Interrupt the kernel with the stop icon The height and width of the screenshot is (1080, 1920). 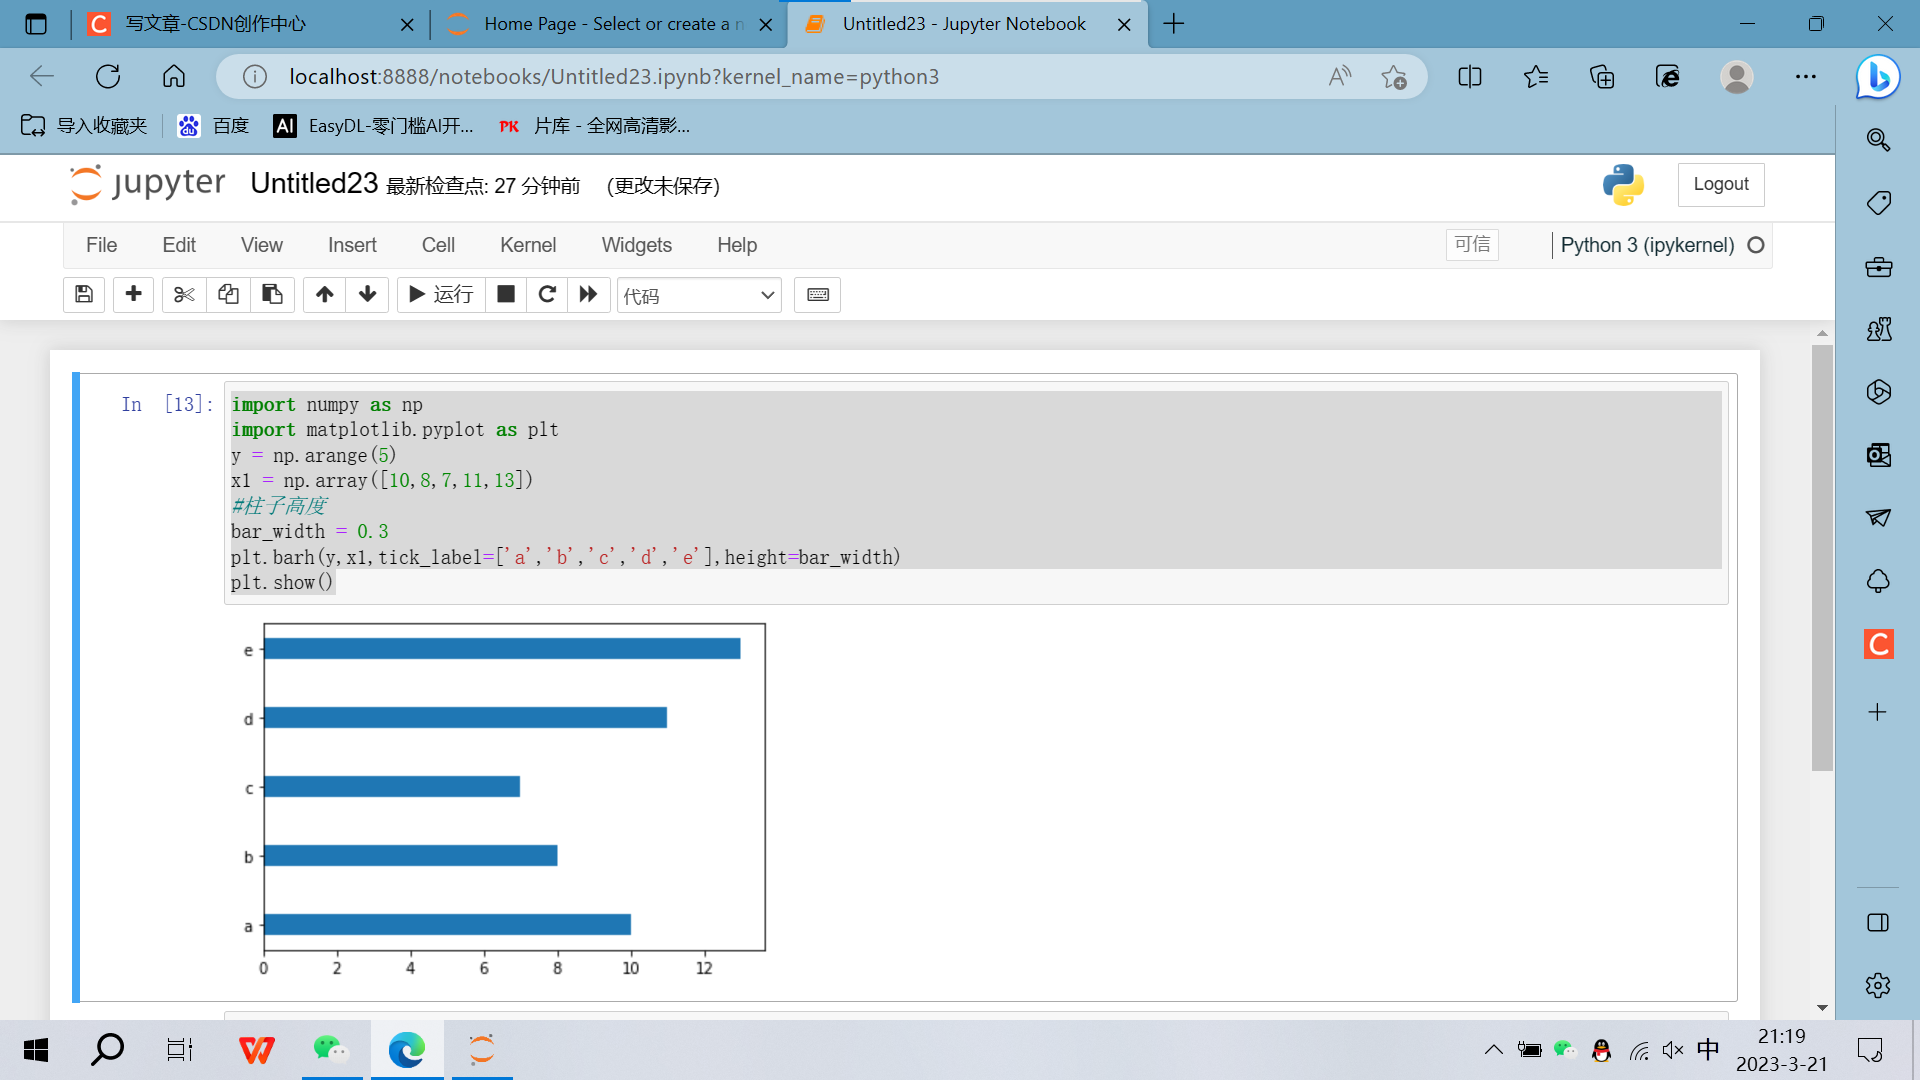coord(506,294)
